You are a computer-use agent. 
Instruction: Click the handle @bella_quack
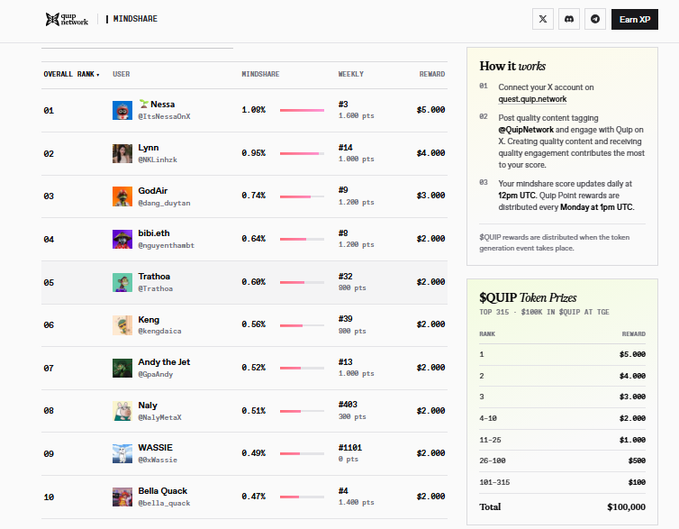pos(164,503)
